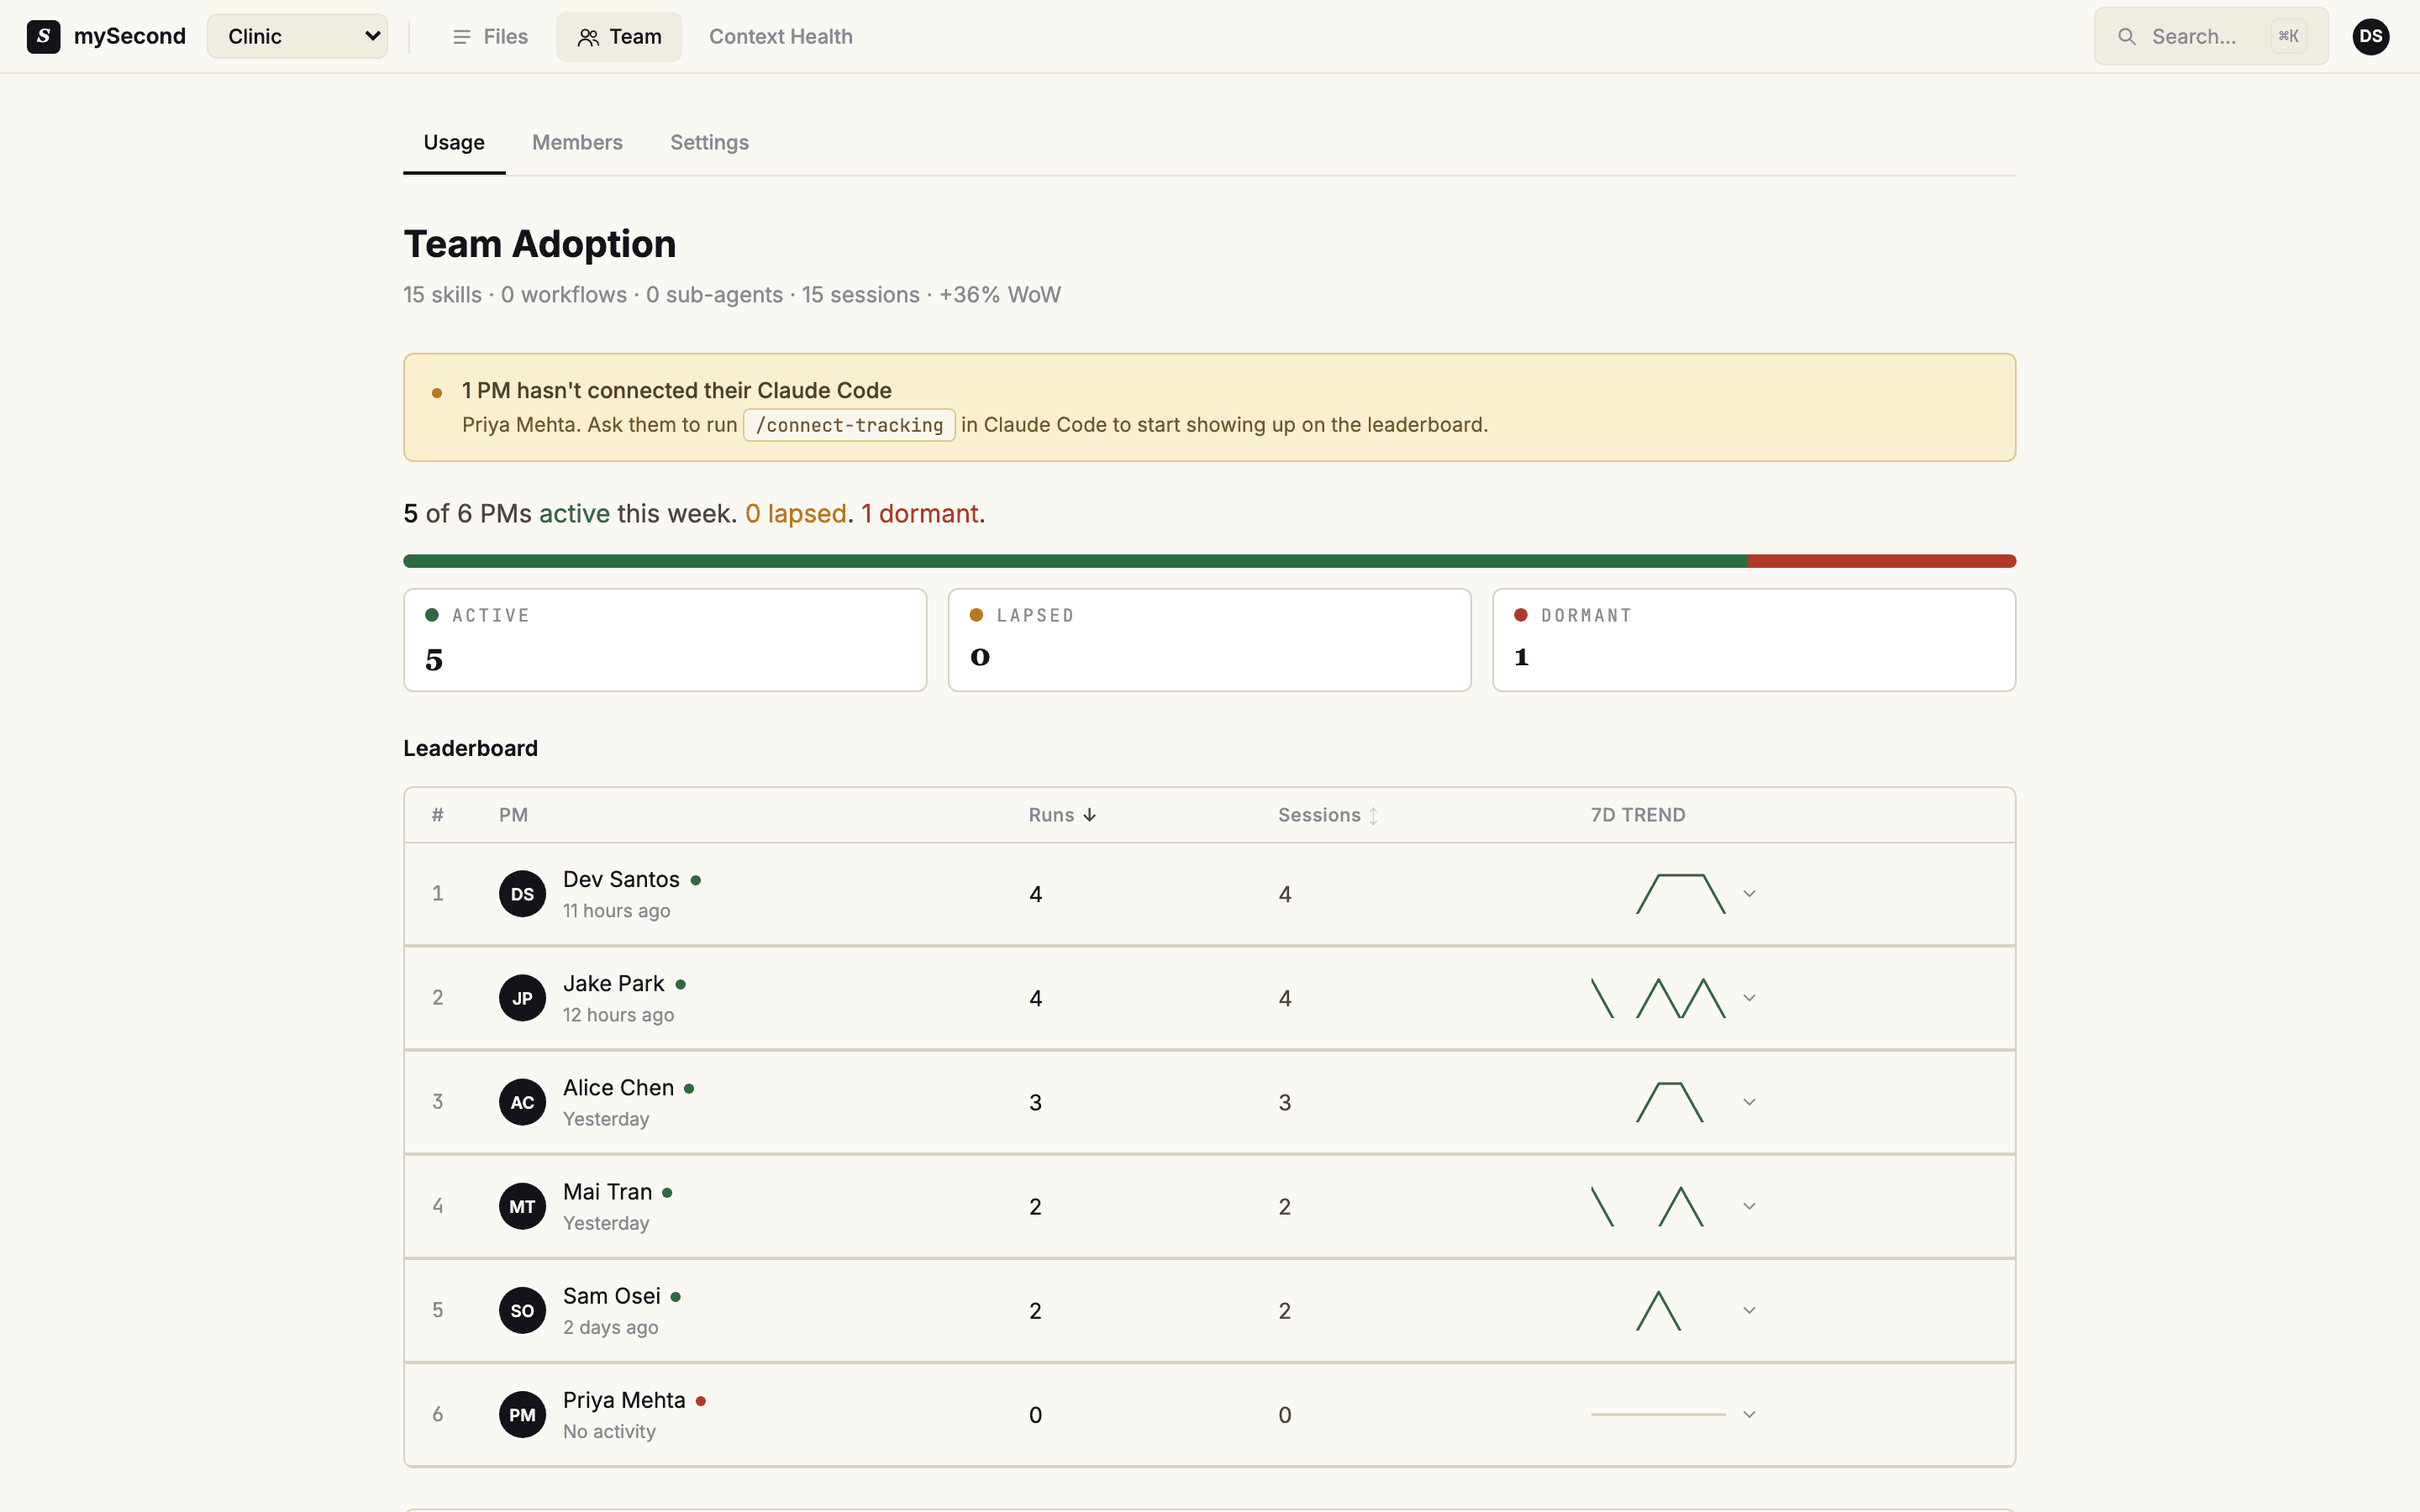The image size is (2420, 1512).
Task: Go to the Files tab
Action: (x=489, y=36)
